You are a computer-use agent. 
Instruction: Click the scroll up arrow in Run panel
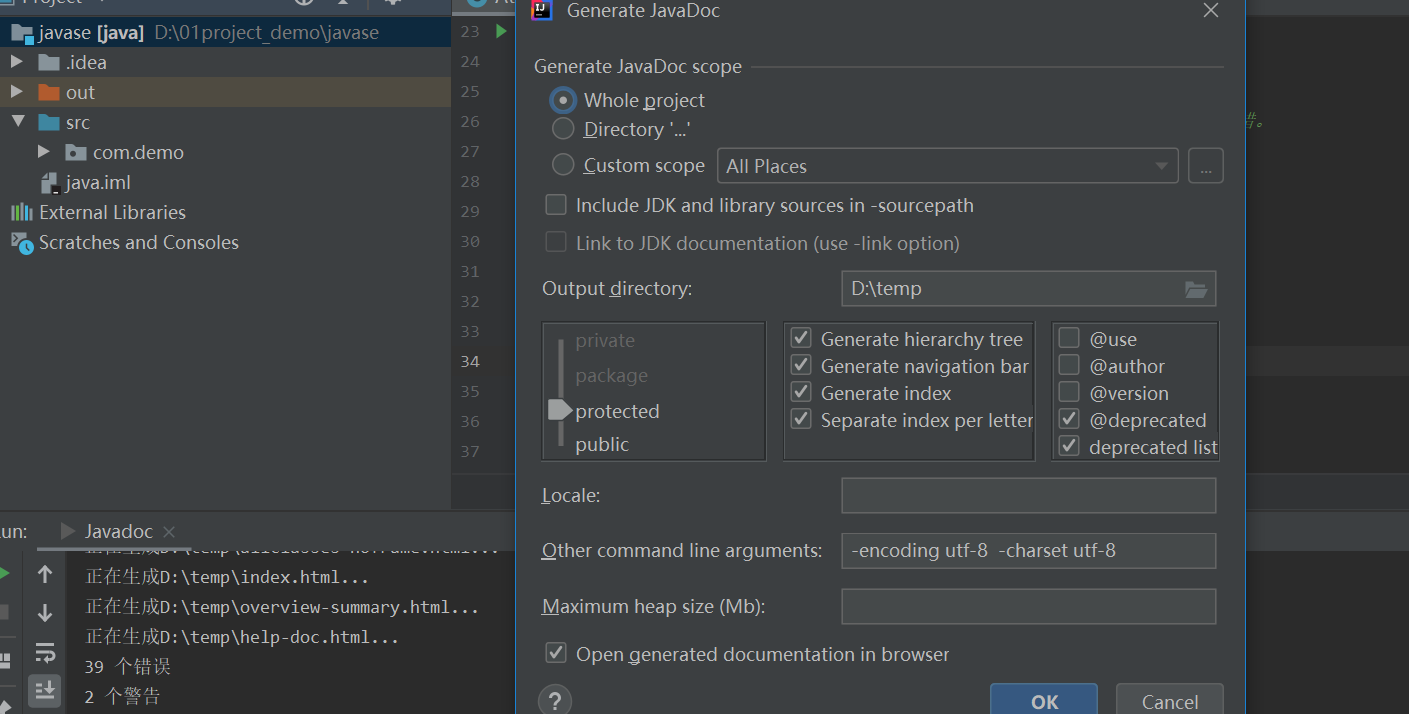[x=45, y=574]
